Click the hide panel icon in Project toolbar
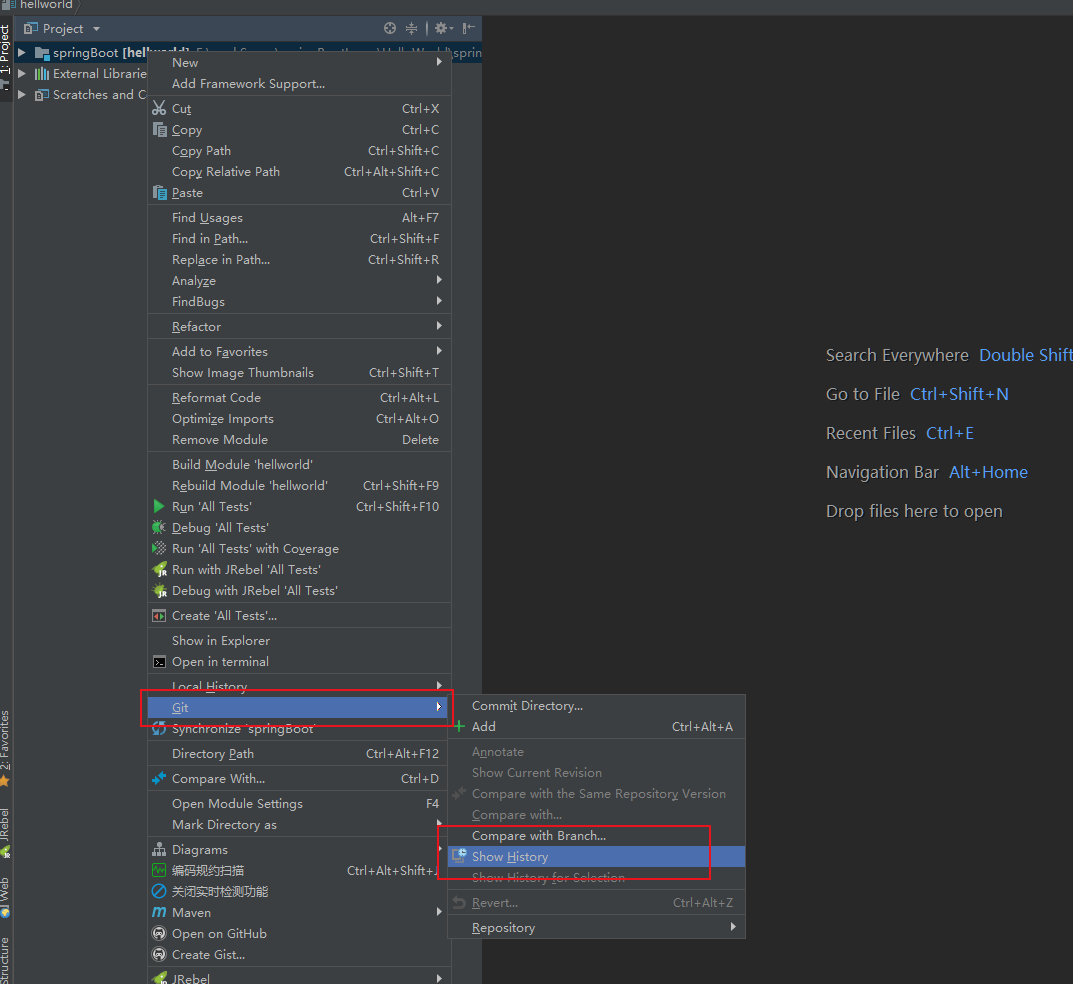1073x984 pixels. click(x=468, y=28)
